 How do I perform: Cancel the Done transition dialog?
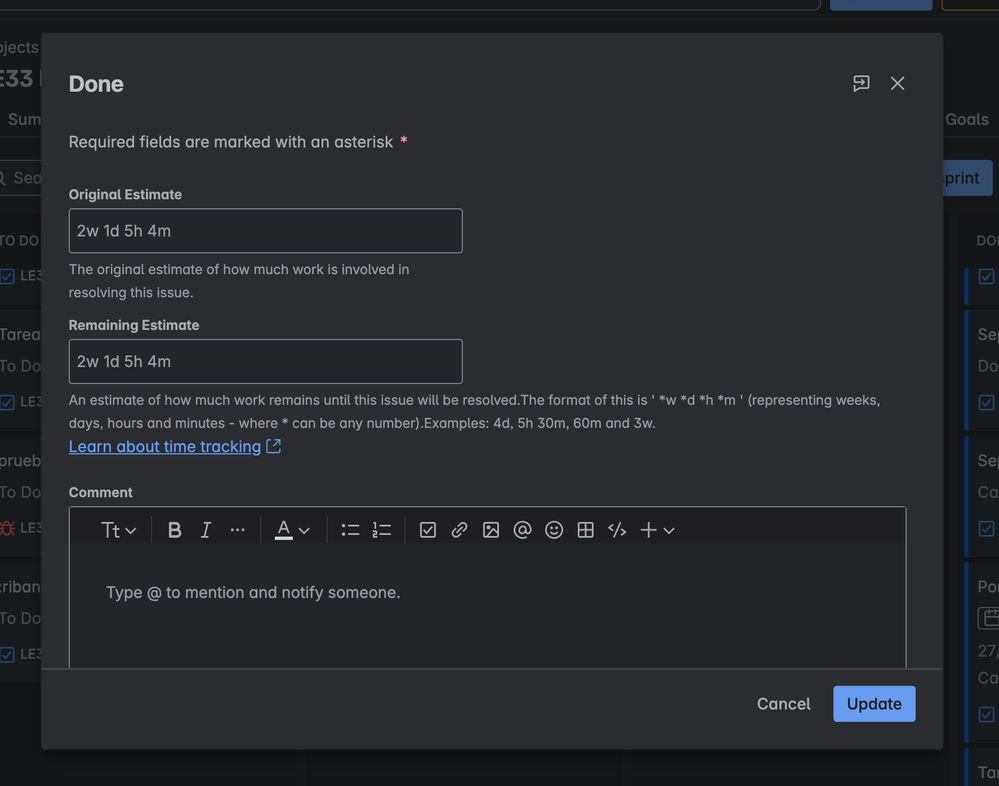coord(784,704)
